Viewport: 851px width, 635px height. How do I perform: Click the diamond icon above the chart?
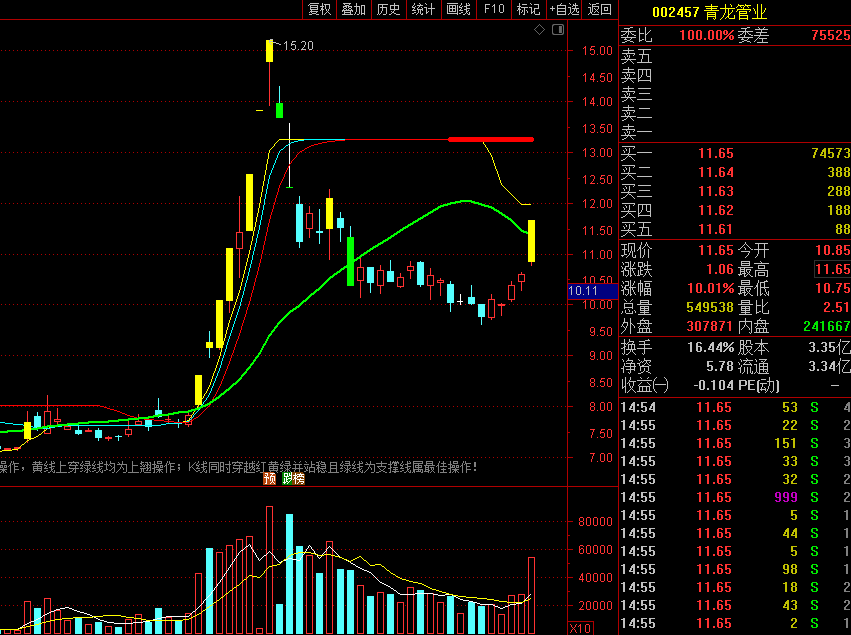coord(539,30)
